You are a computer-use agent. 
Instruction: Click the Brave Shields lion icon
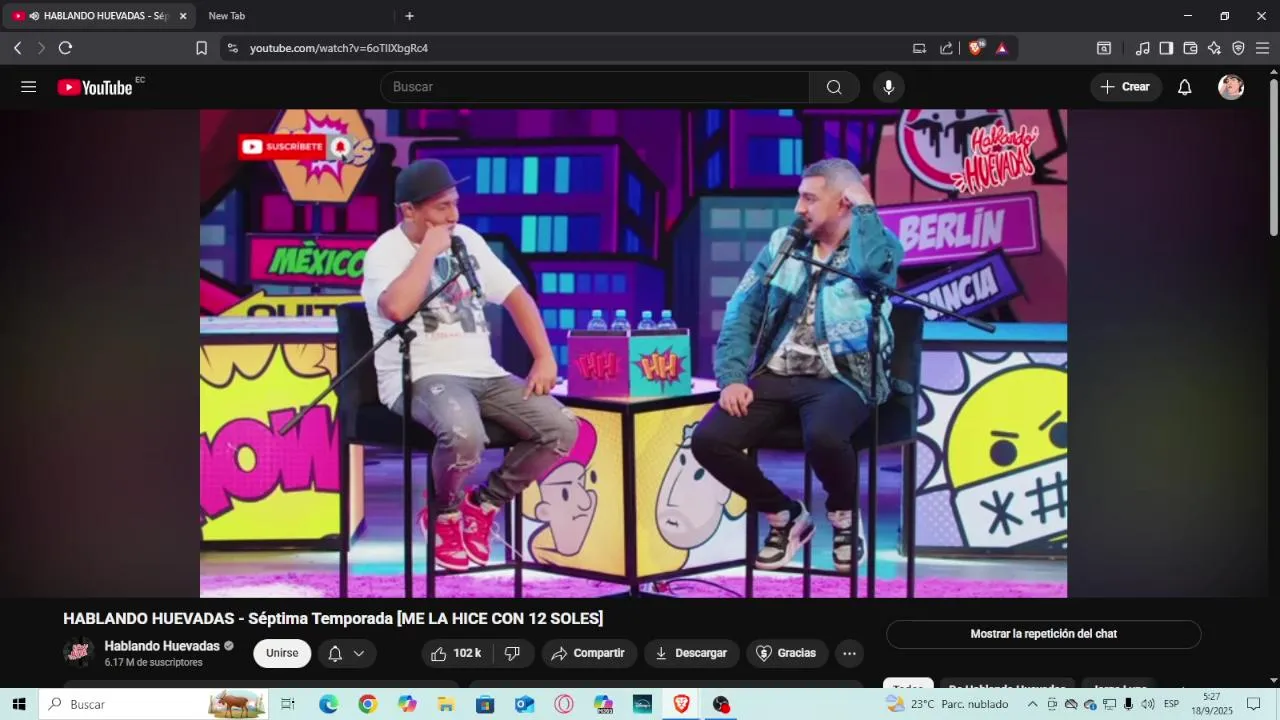pyautogui.click(x=976, y=48)
